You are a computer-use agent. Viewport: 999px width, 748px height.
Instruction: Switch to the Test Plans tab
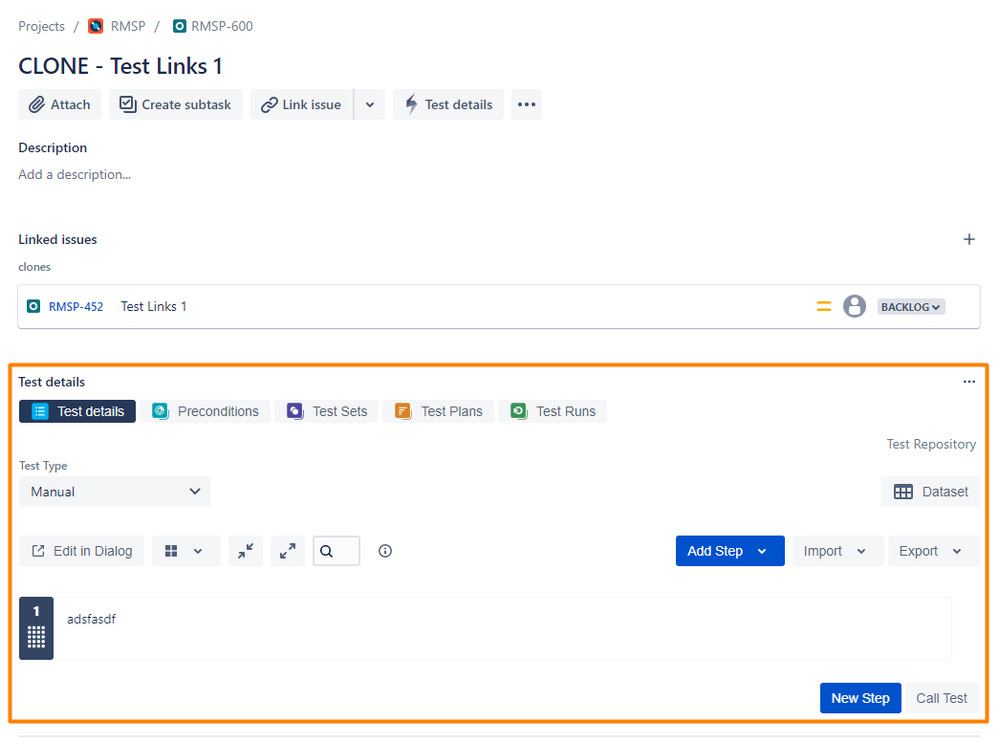click(438, 412)
